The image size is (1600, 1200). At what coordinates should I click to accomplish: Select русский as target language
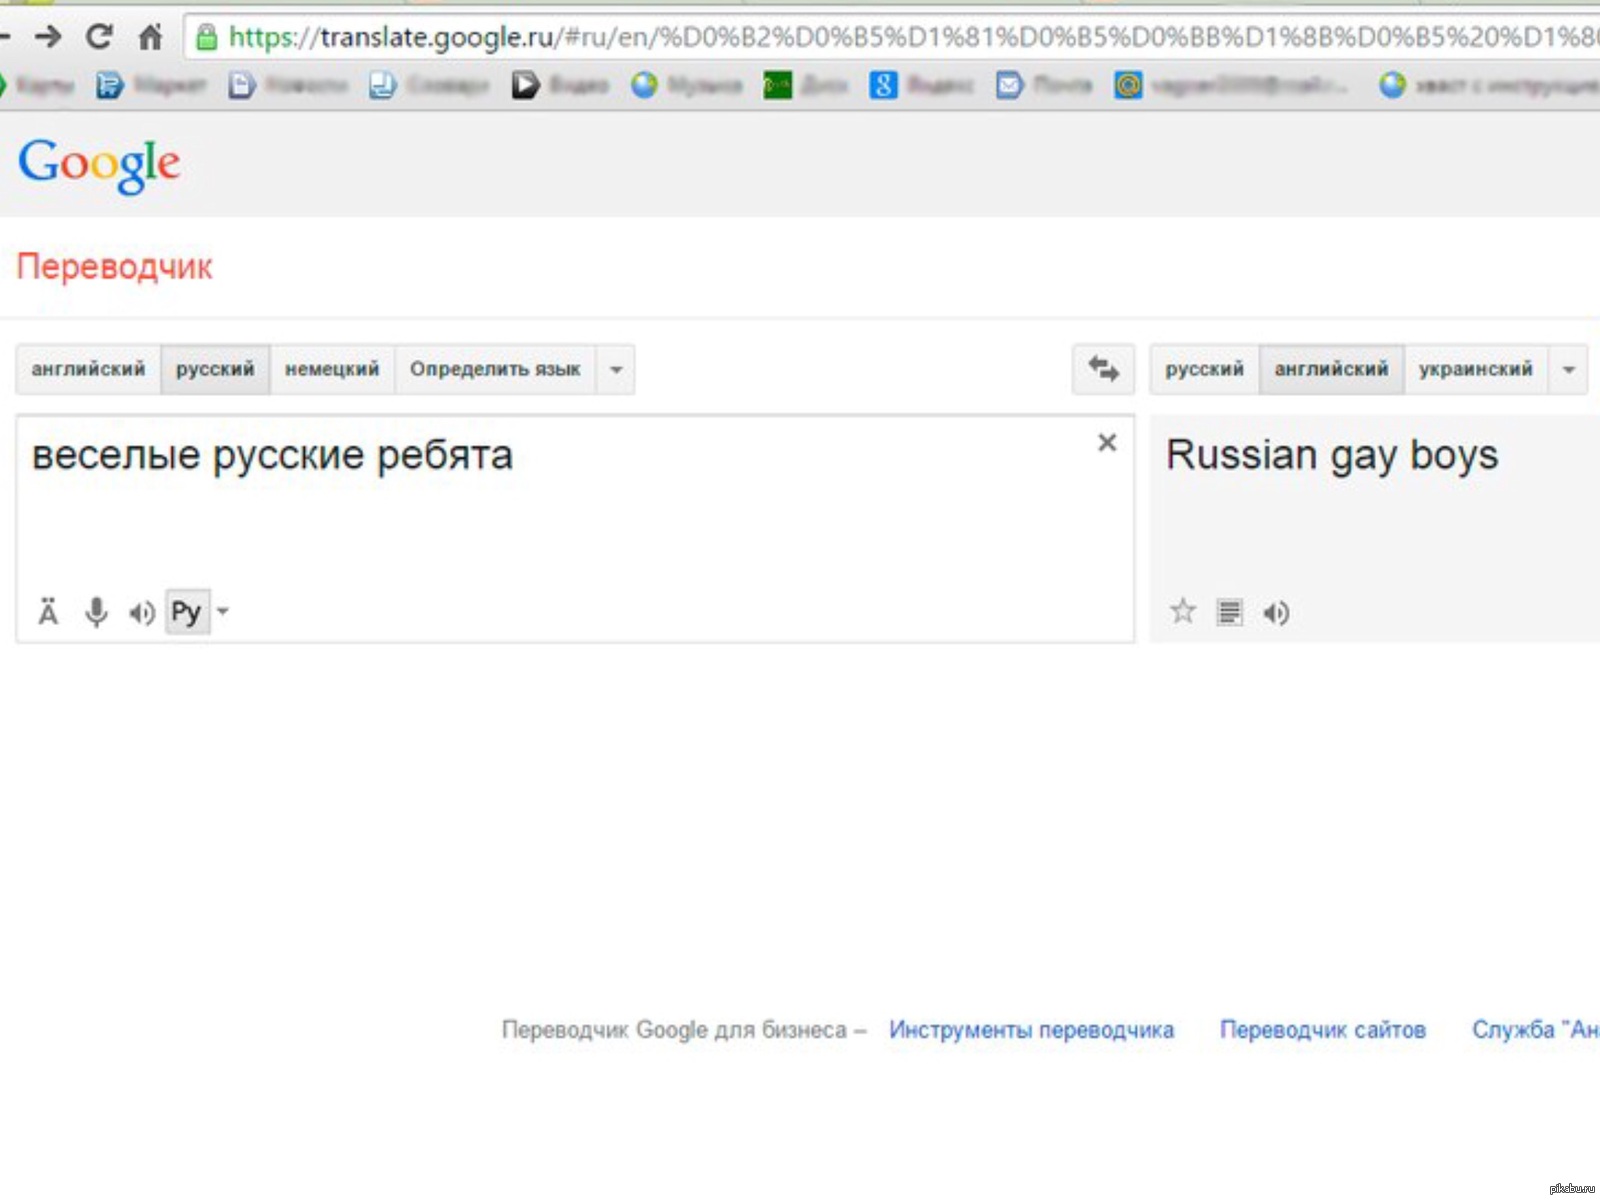pyautogui.click(x=1205, y=369)
